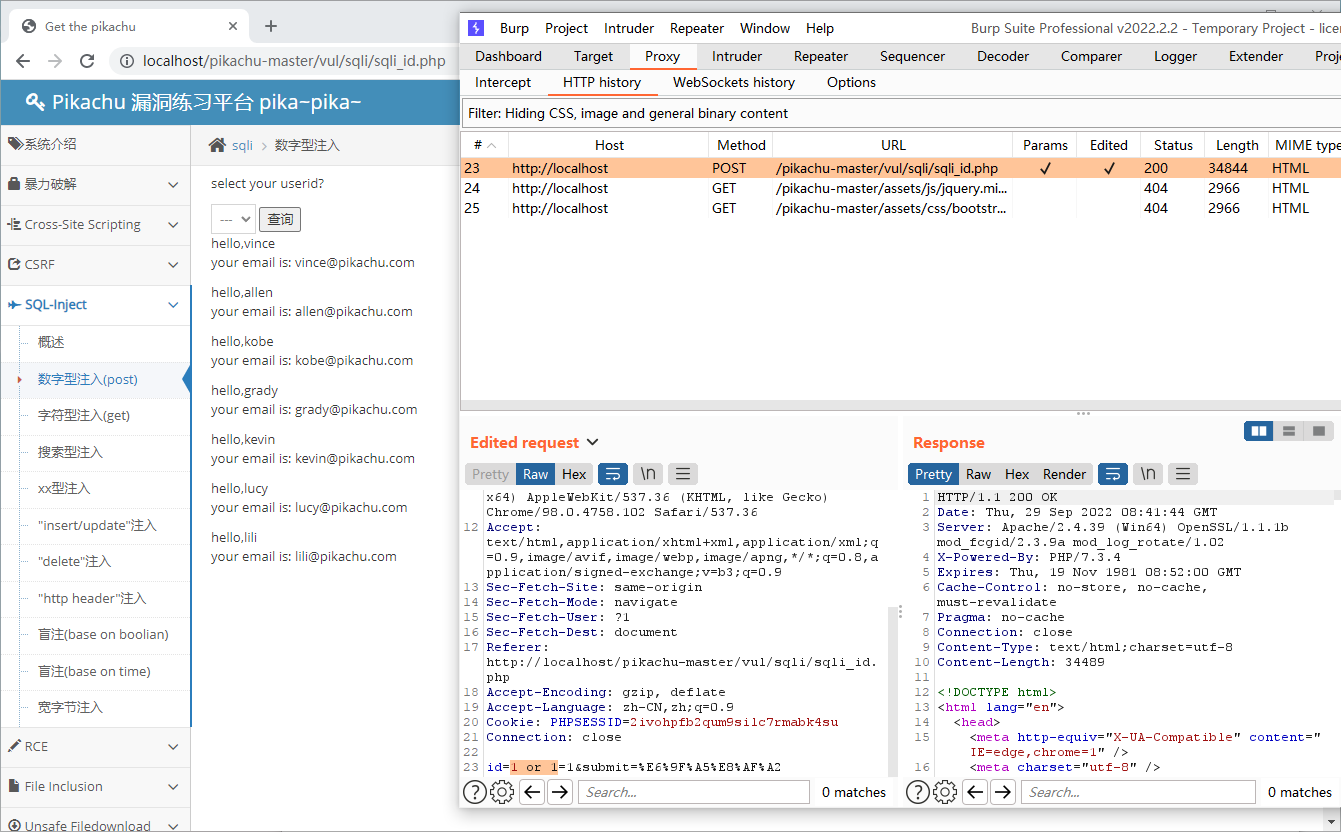
Task: Click the pane divider between request and response
Action: tap(898, 610)
